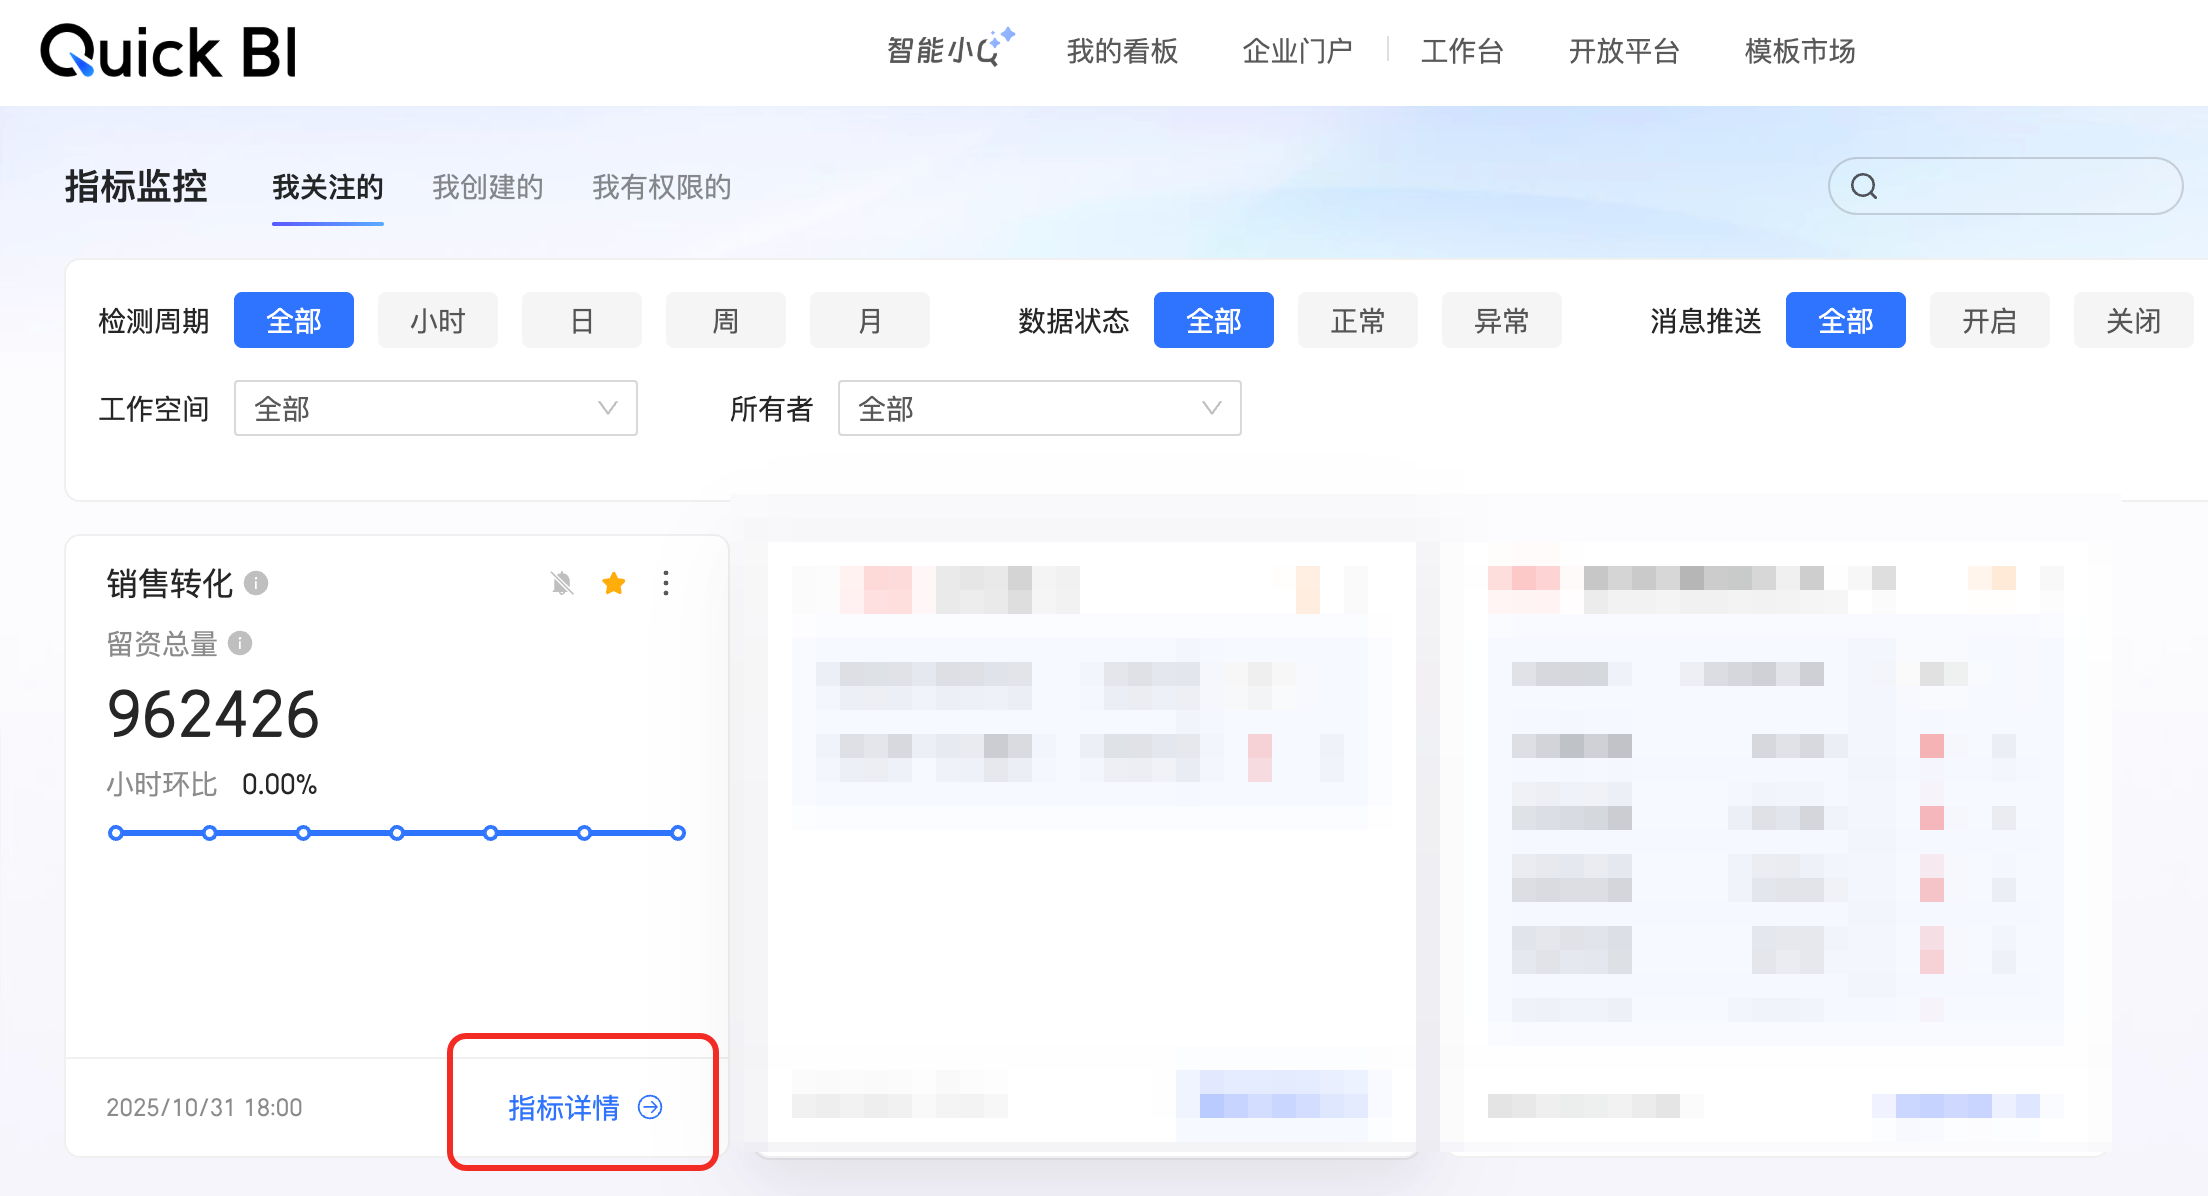Expand the 工作空间 dropdown
The width and height of the screenshot is (2208, 1196).
[435, 408]
